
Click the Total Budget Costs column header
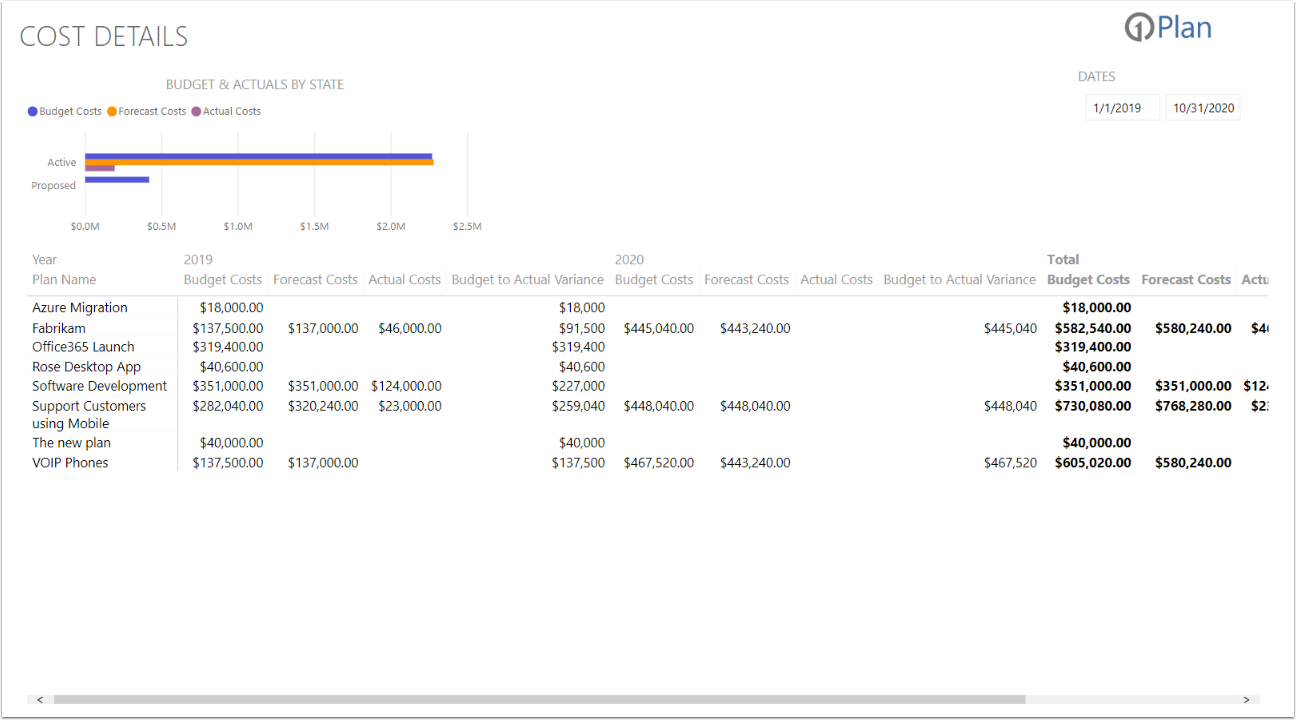(1088, 280)
